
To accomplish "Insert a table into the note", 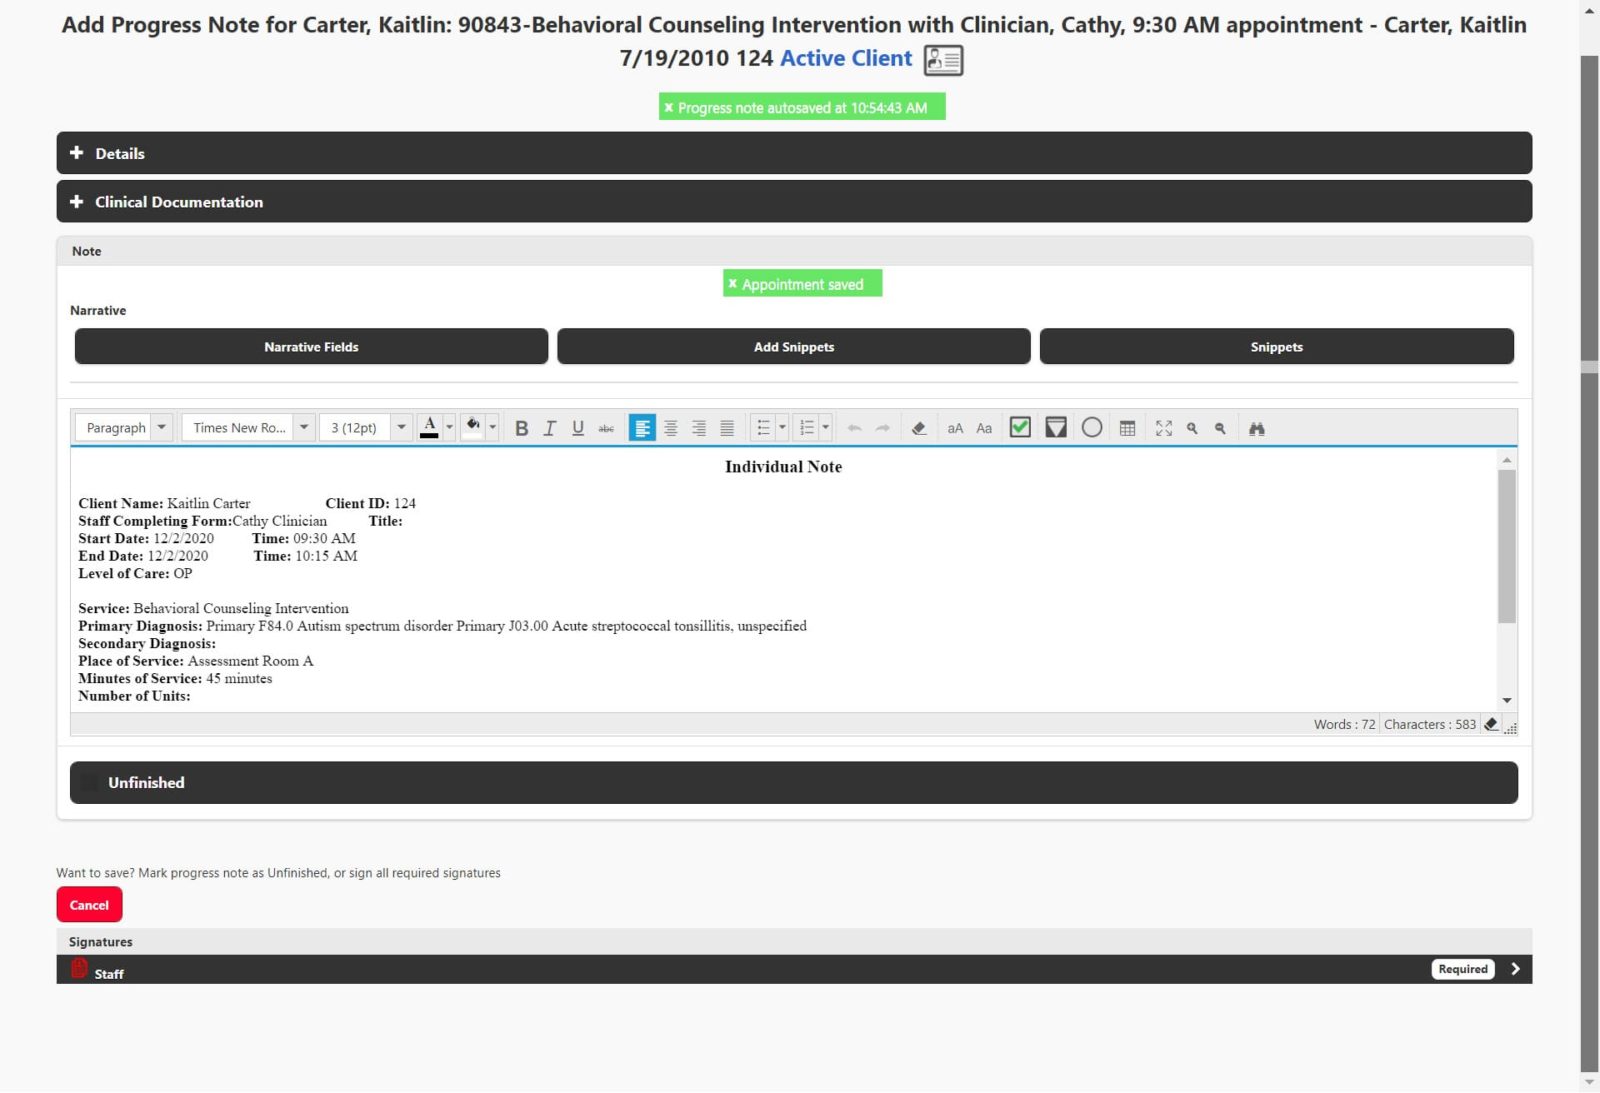I will [1127, 428].
